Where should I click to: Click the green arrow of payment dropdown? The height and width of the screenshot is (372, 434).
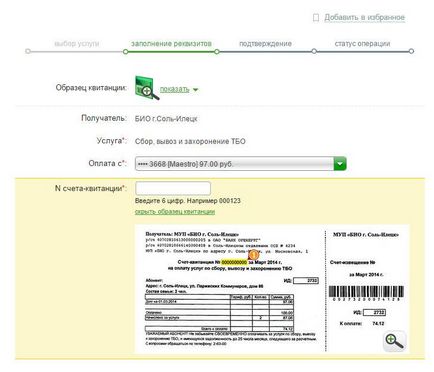340,164
